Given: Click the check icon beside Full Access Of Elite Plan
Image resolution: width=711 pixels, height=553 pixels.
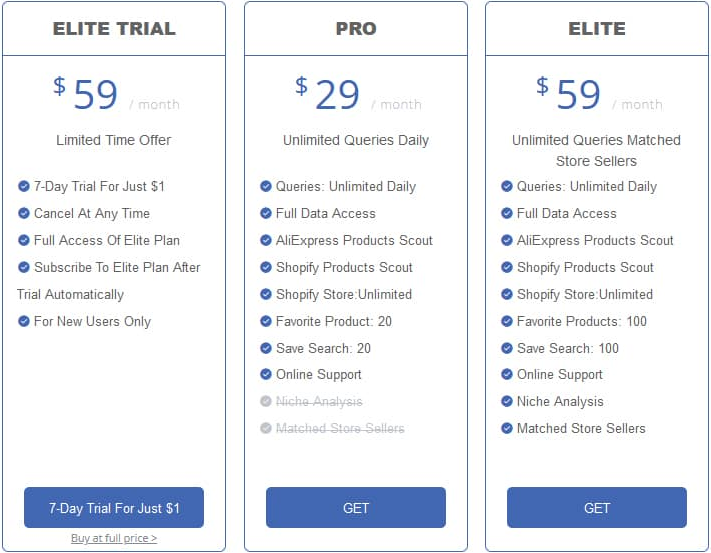Looking at the screenshot, I should pos(24,240).
